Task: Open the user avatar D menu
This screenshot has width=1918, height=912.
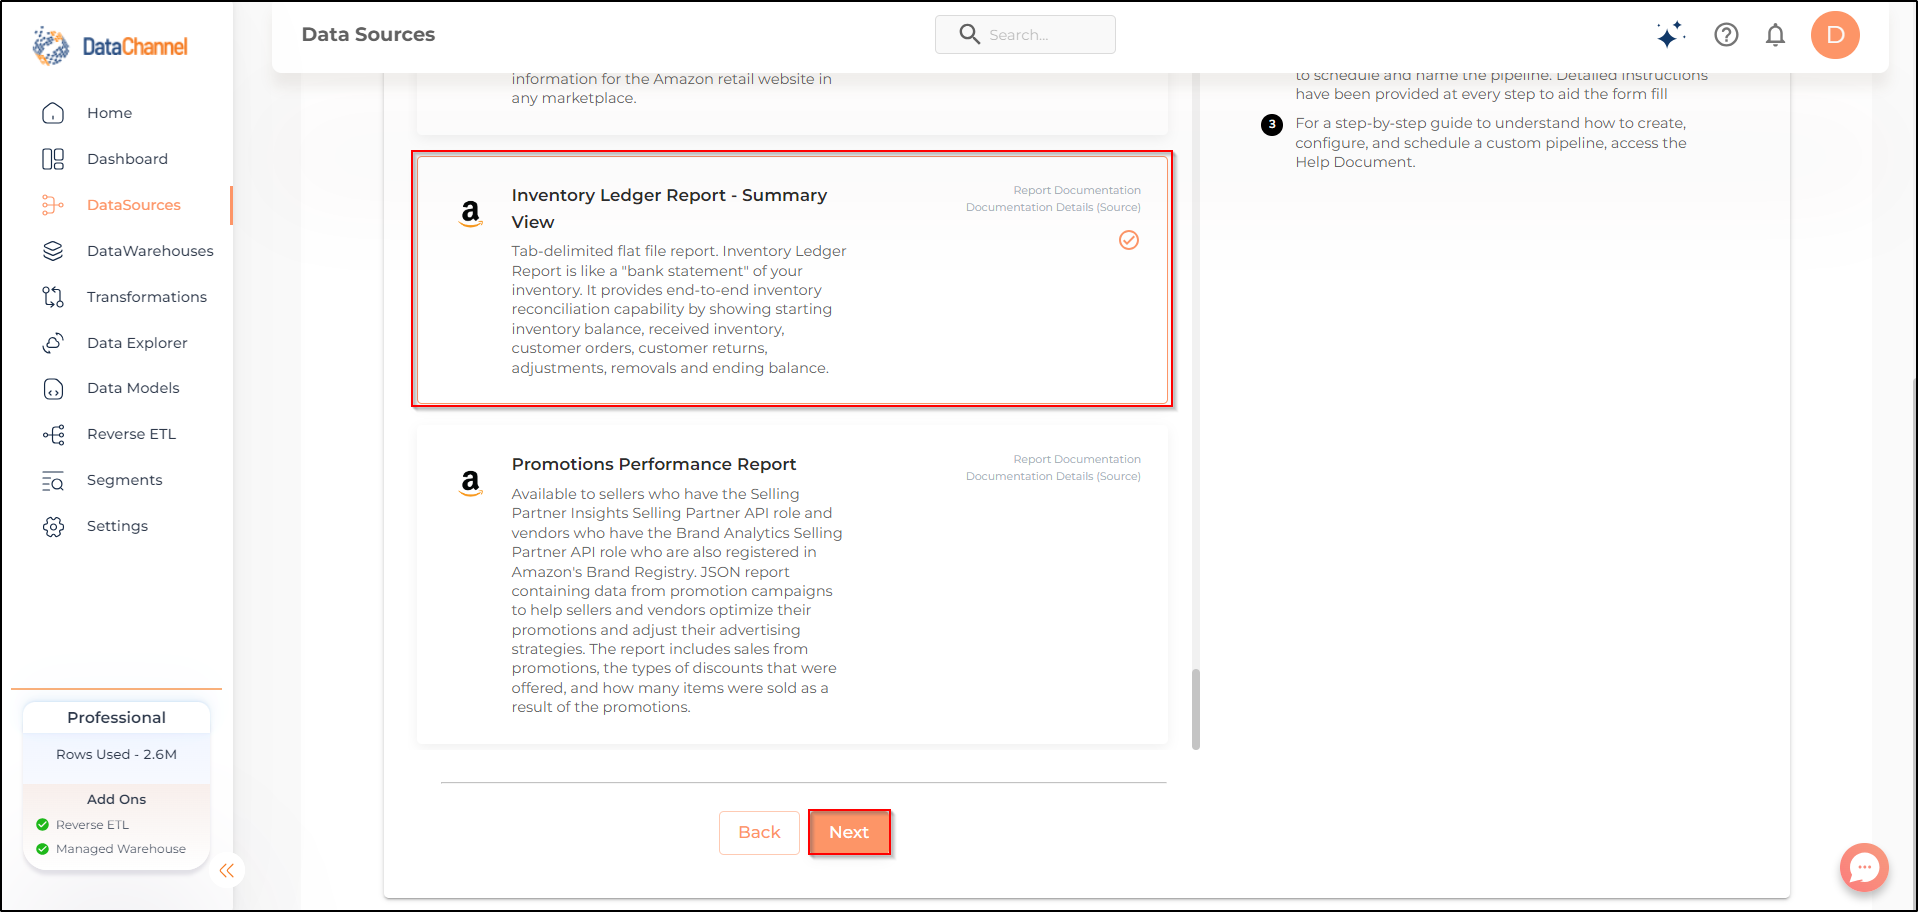Action: (1835, 35)
